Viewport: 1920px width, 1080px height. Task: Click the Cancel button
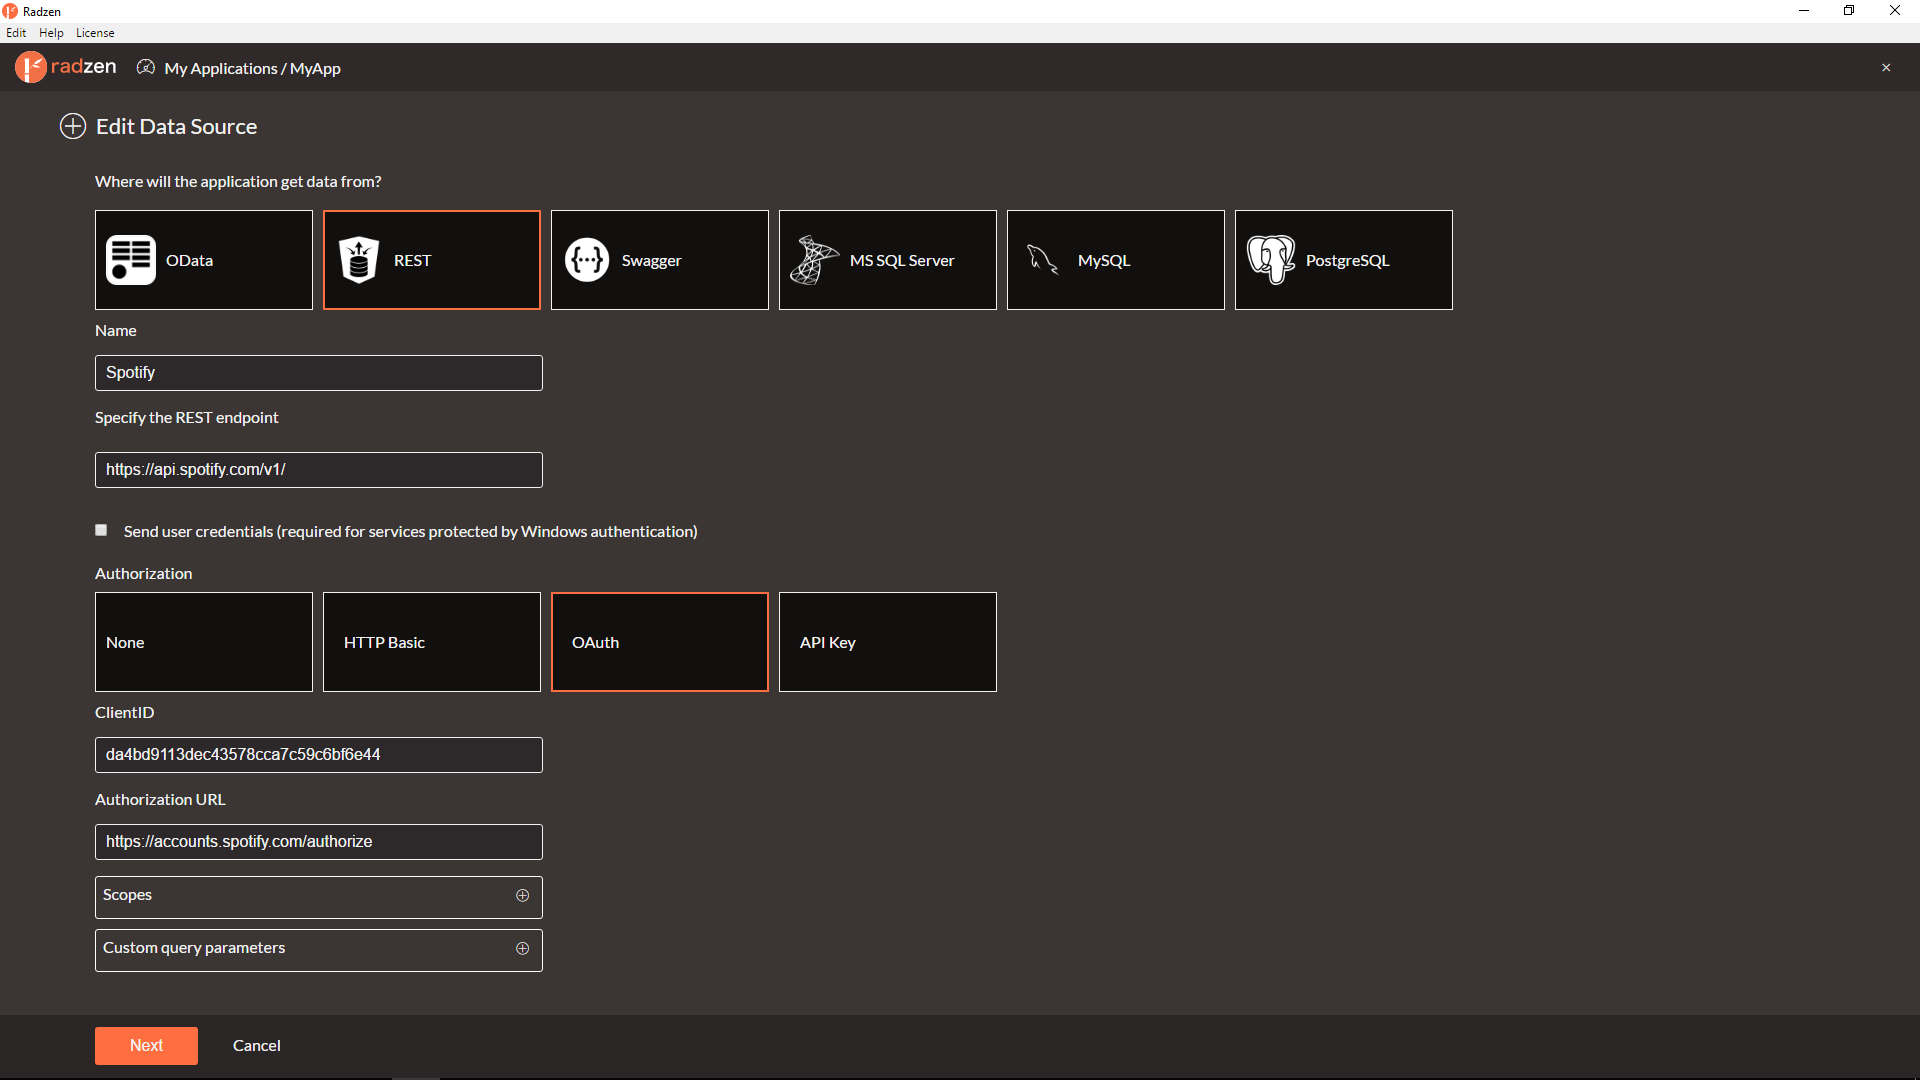pyautogui.click(x=257, y=1045)
